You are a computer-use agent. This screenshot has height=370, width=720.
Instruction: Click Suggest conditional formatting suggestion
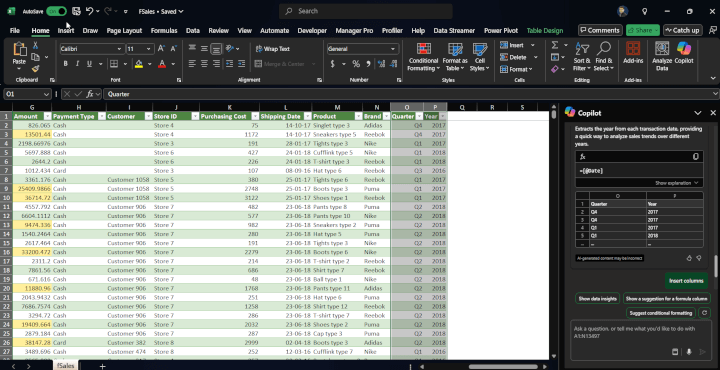pos(660,313)
